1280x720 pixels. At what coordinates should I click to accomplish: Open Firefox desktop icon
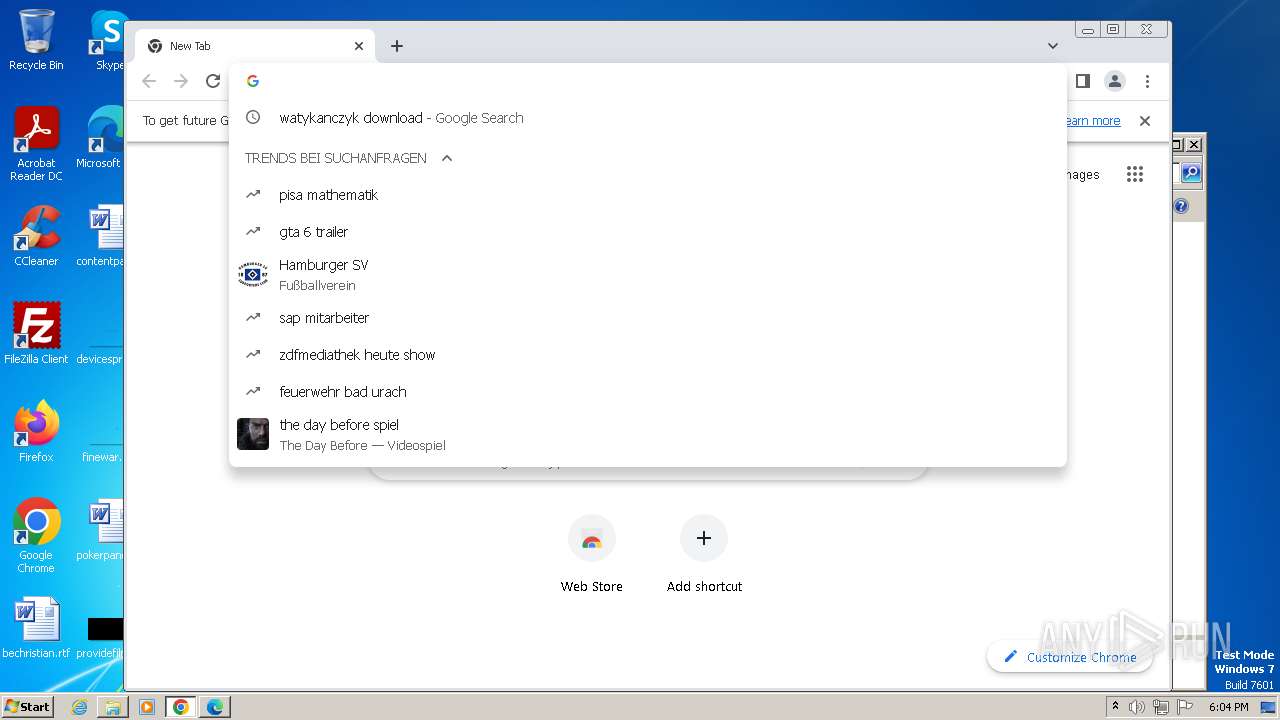tap(36, 432)
